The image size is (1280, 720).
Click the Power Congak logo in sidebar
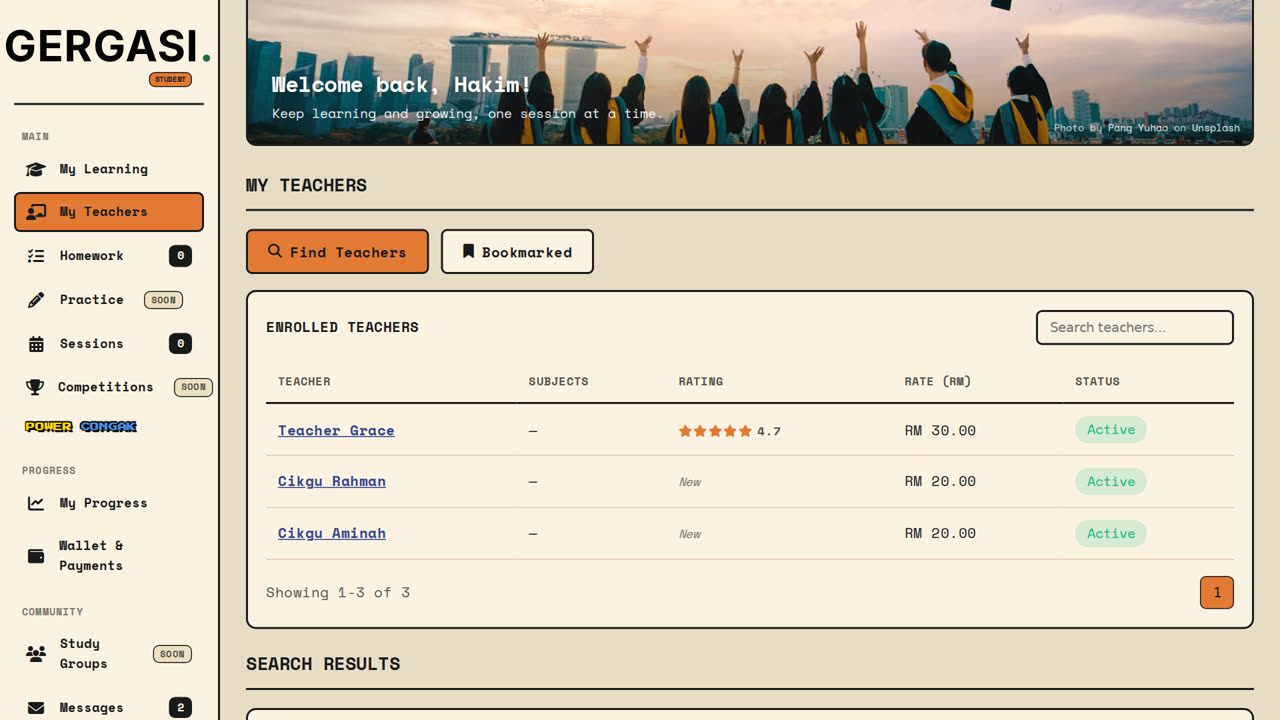pyautogui.click(x=81, y=427)
